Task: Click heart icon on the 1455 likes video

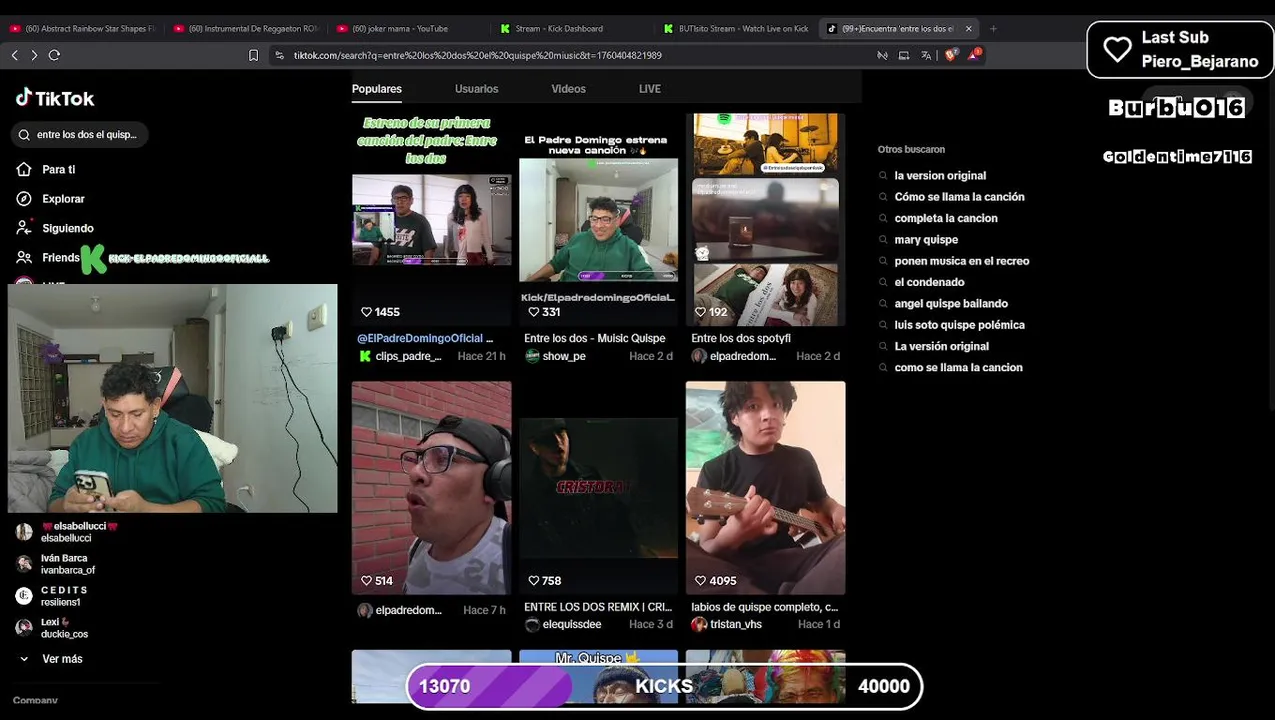Action: pyautogui.click(x=366, y=312)
